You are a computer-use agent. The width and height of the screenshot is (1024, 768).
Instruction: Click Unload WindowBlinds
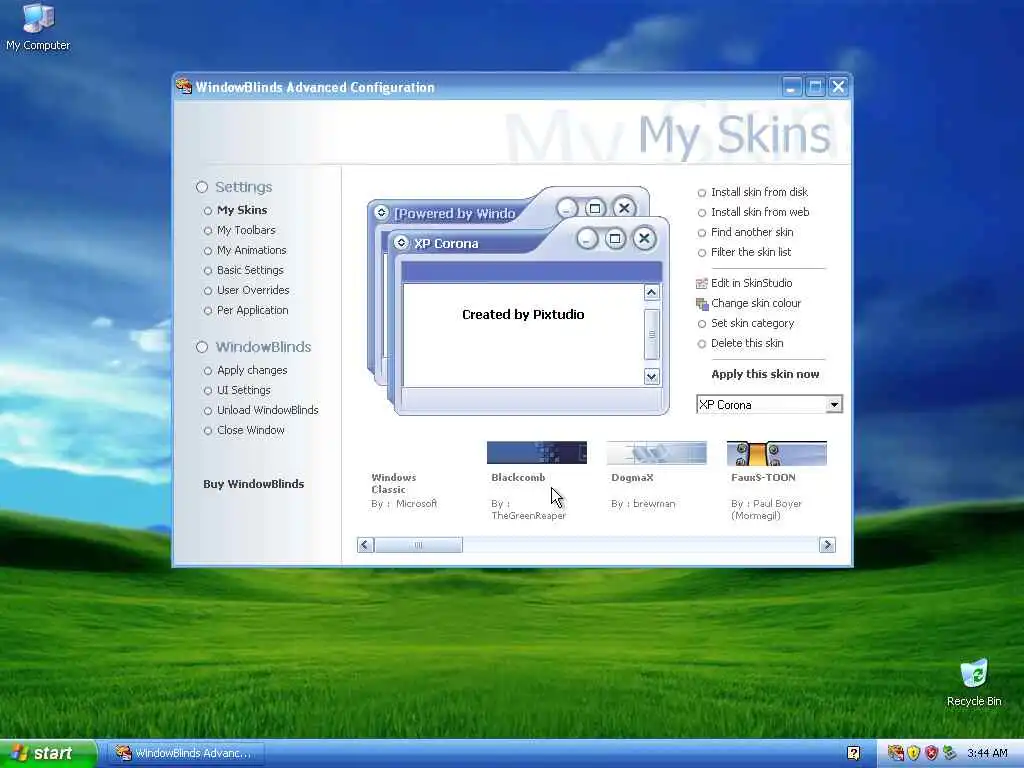pyautogui.click(x=268, y=410)
